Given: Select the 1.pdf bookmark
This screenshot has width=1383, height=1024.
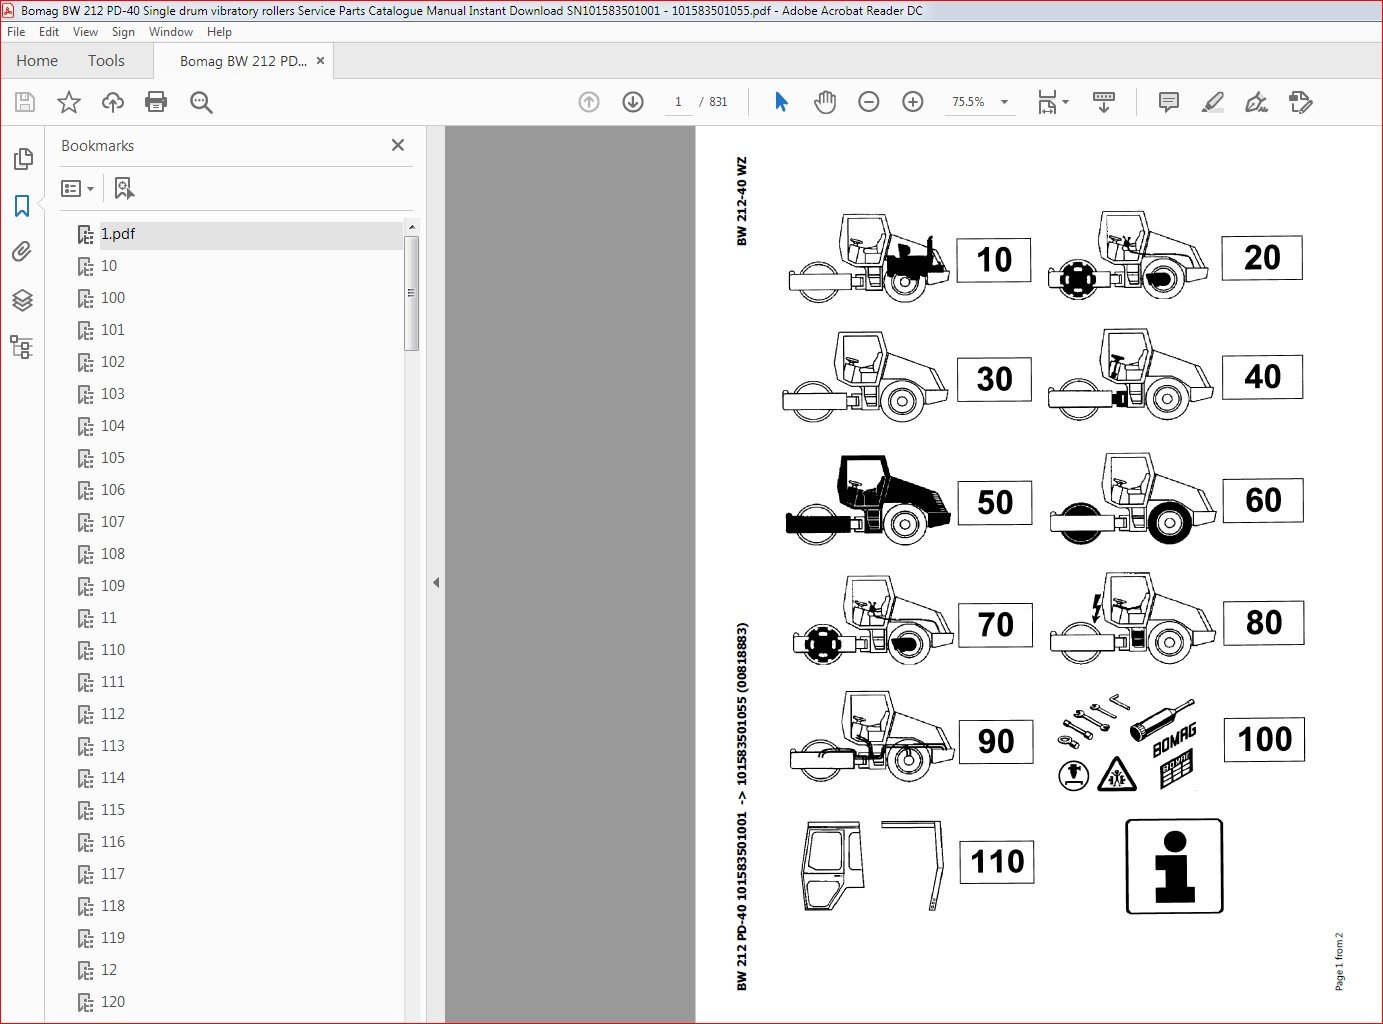Looking at the screenshot, I should tap(118, 234).
